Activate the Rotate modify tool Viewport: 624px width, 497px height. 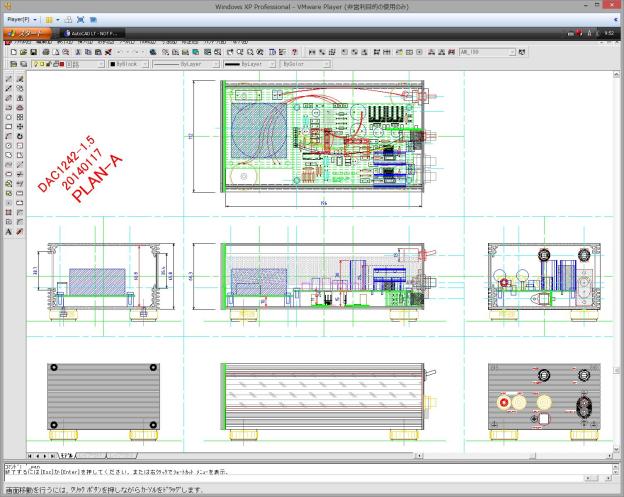tap(20, 137)
